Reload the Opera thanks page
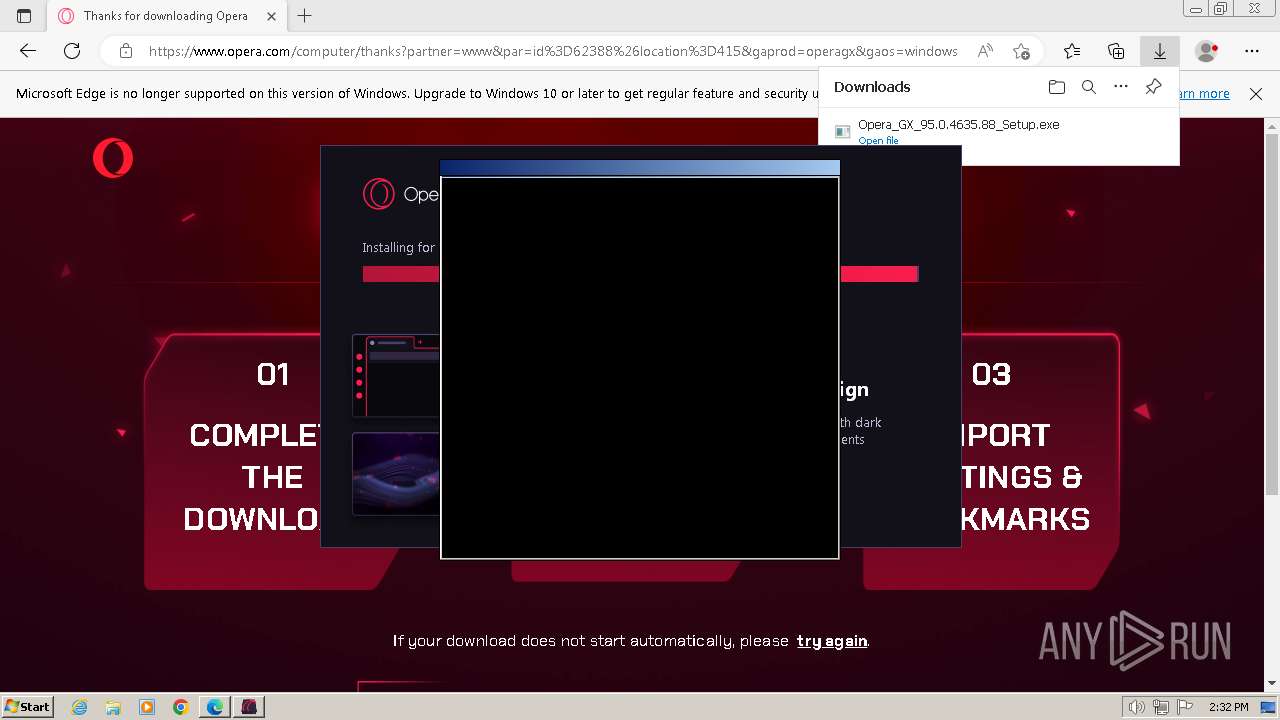Image resolution: width=1280 pixels, height=720 pixels. coord(72,51)
